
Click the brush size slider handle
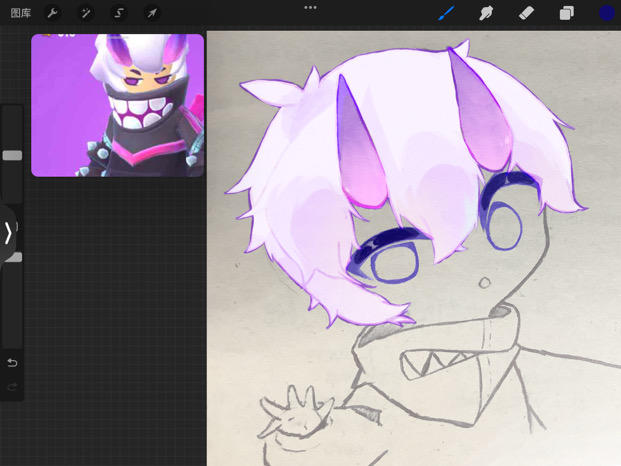[12, 155]
